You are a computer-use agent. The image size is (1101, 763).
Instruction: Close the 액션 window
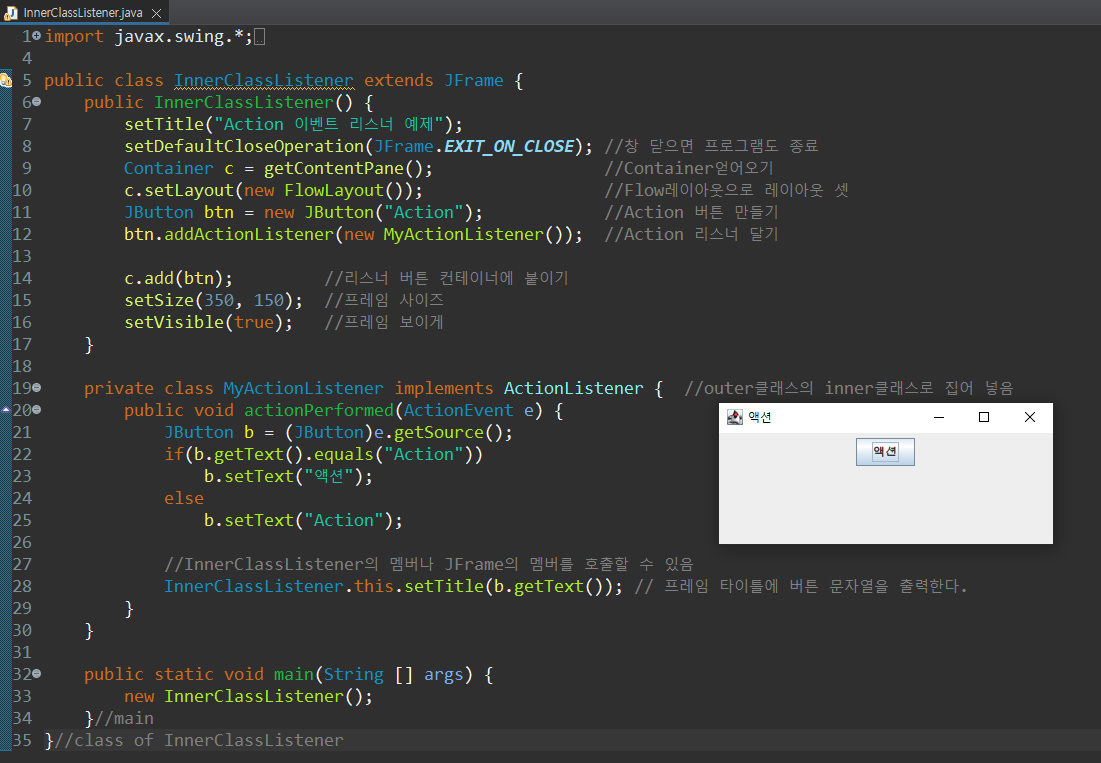(x=1029, y=417)
